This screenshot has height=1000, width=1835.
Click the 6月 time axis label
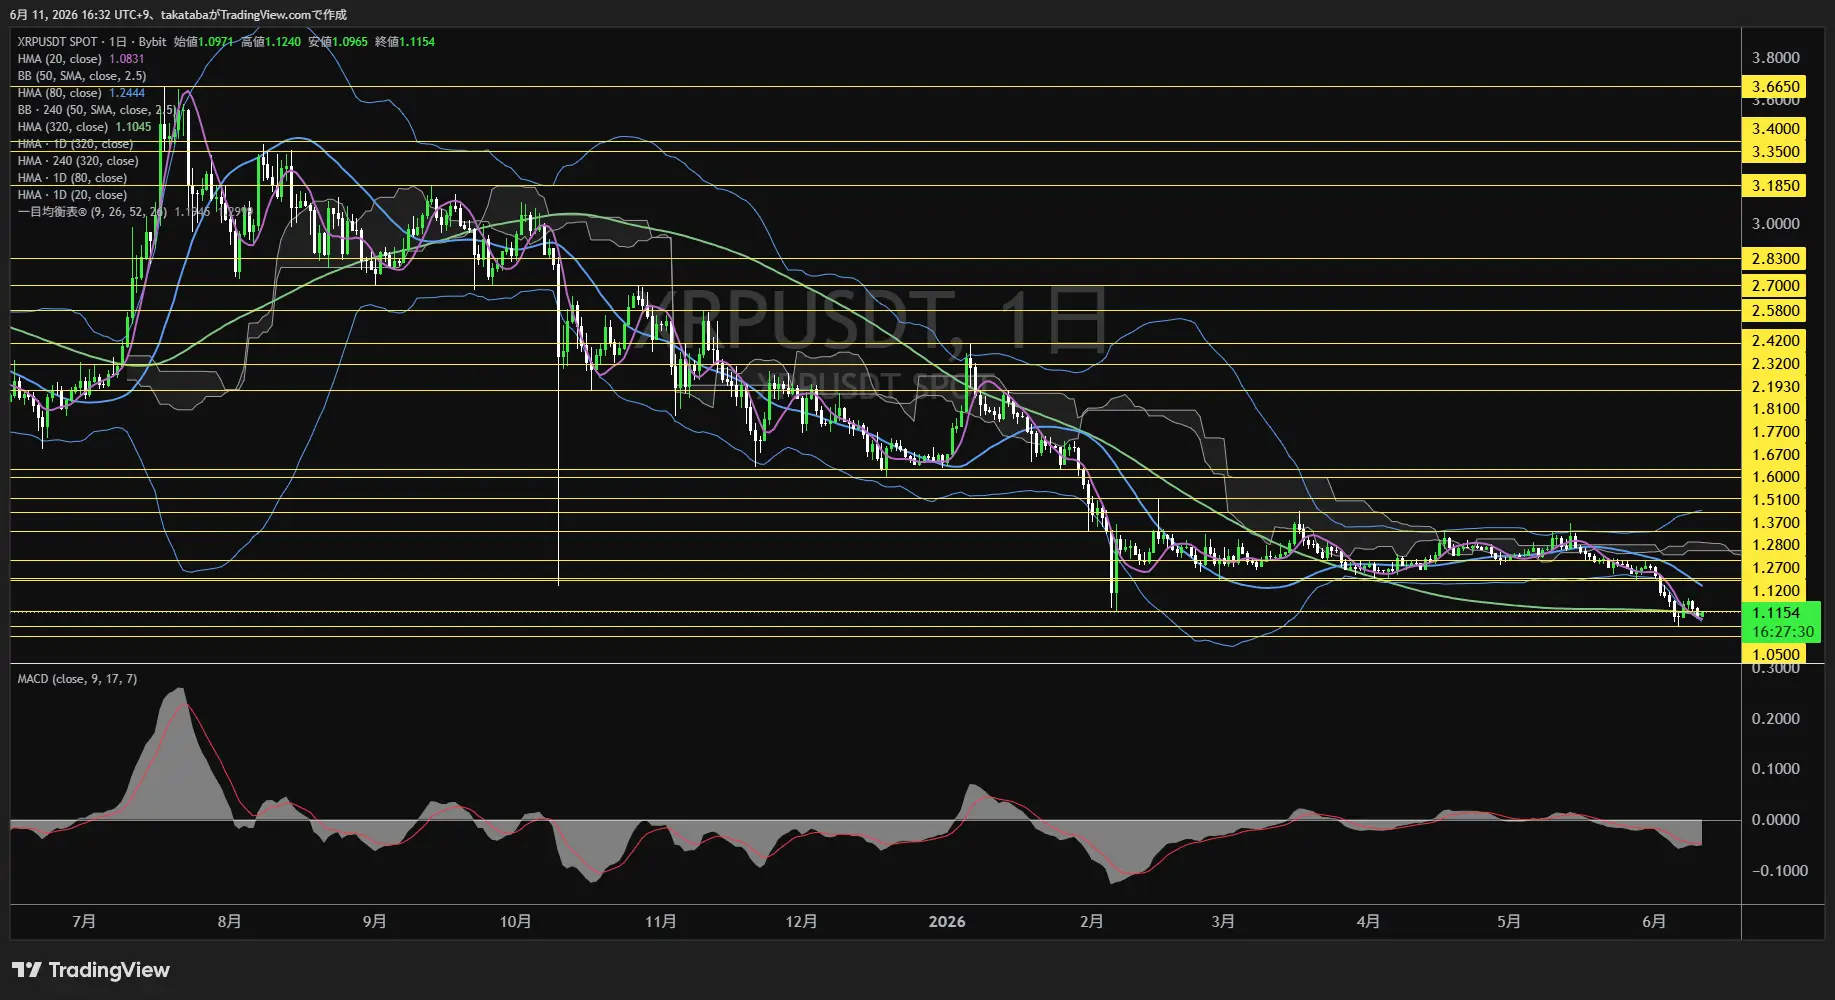(x=1653, y=921)
